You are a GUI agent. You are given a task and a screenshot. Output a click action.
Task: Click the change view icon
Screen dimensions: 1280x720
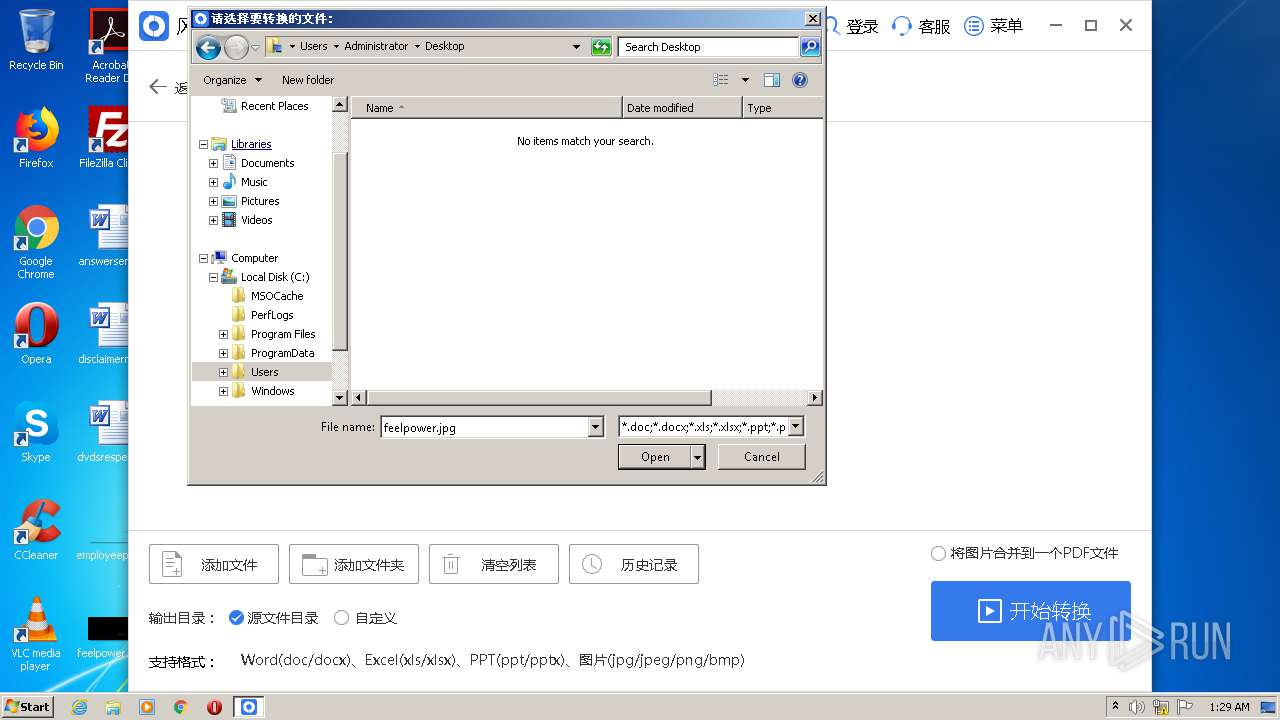[x=721, y=80]
